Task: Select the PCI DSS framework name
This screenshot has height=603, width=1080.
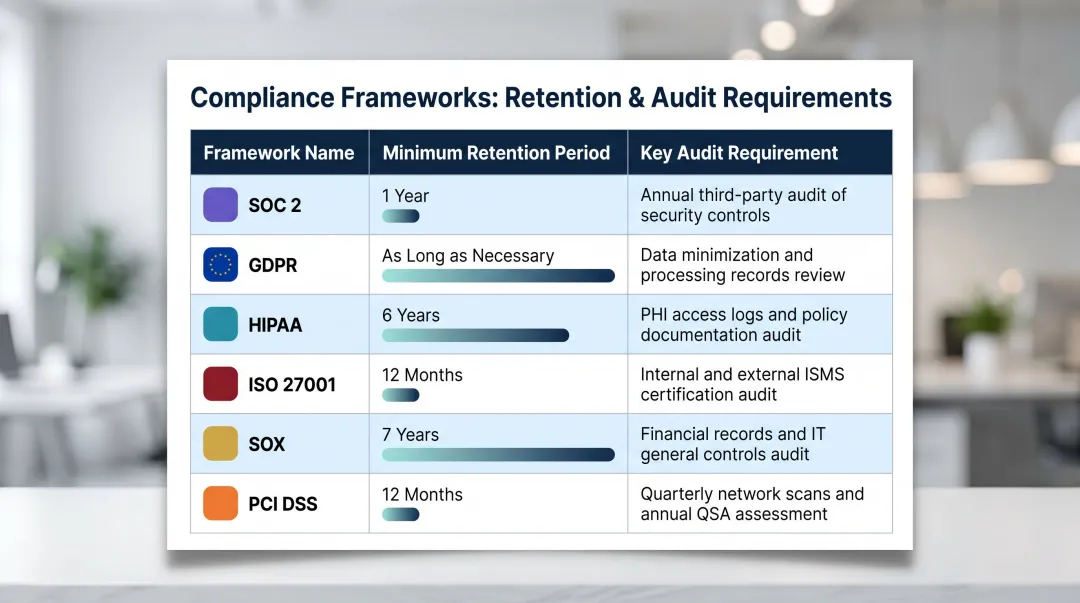Action: 283,504
